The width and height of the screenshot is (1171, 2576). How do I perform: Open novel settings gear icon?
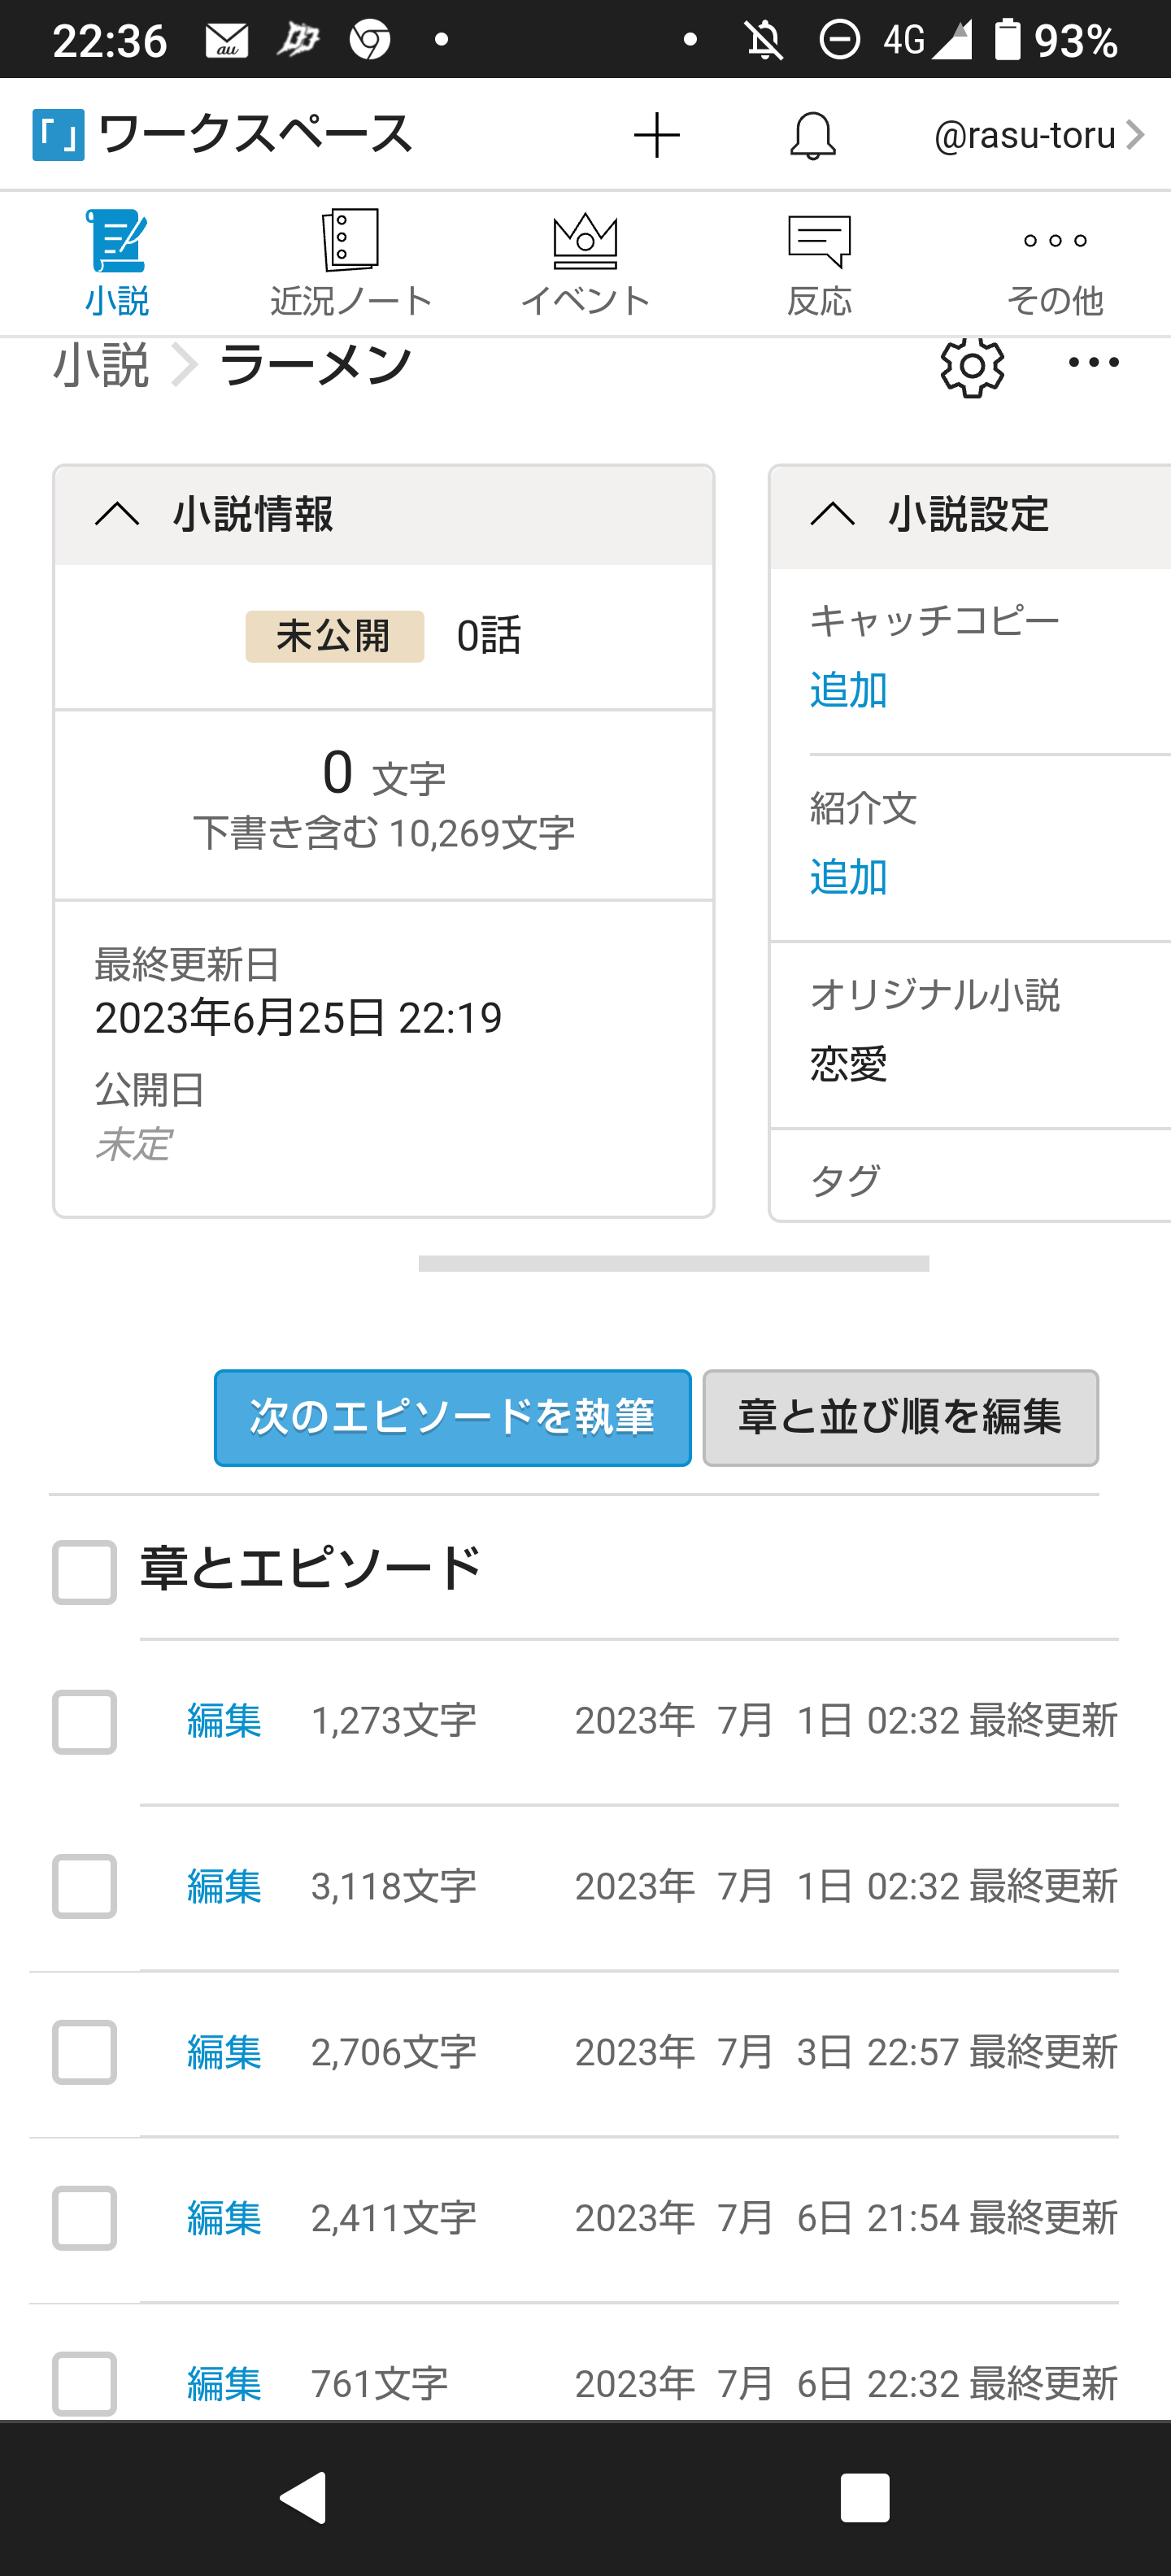pyautogui.click(x=972, y=367)
